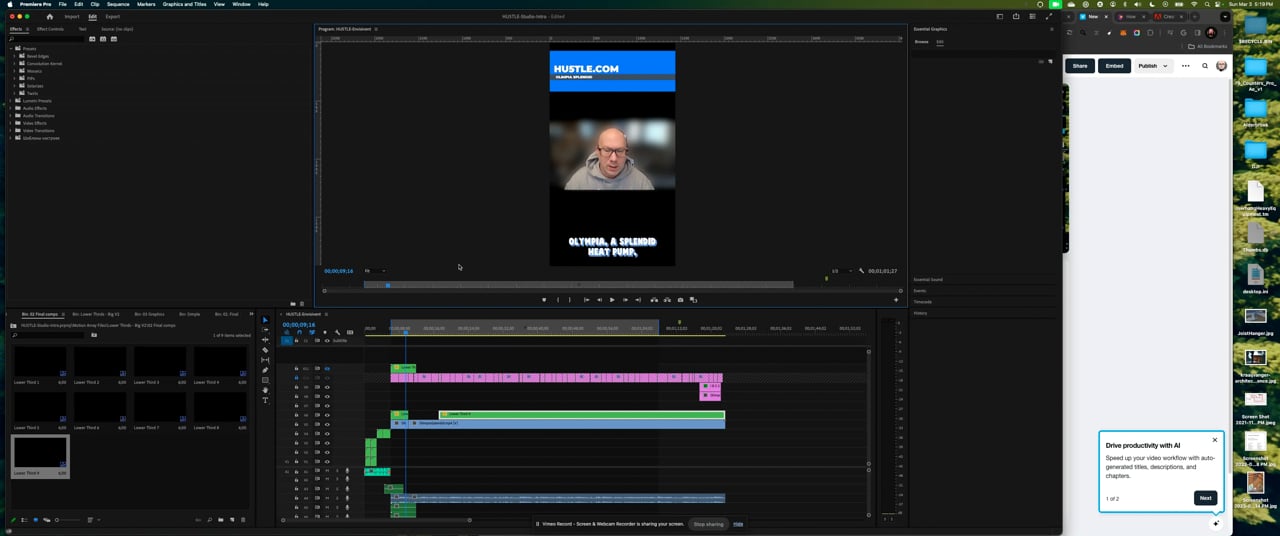Click Find magnifier icon at bin bottom
This screenshot has width=1280, height=536.
[210, 520]
